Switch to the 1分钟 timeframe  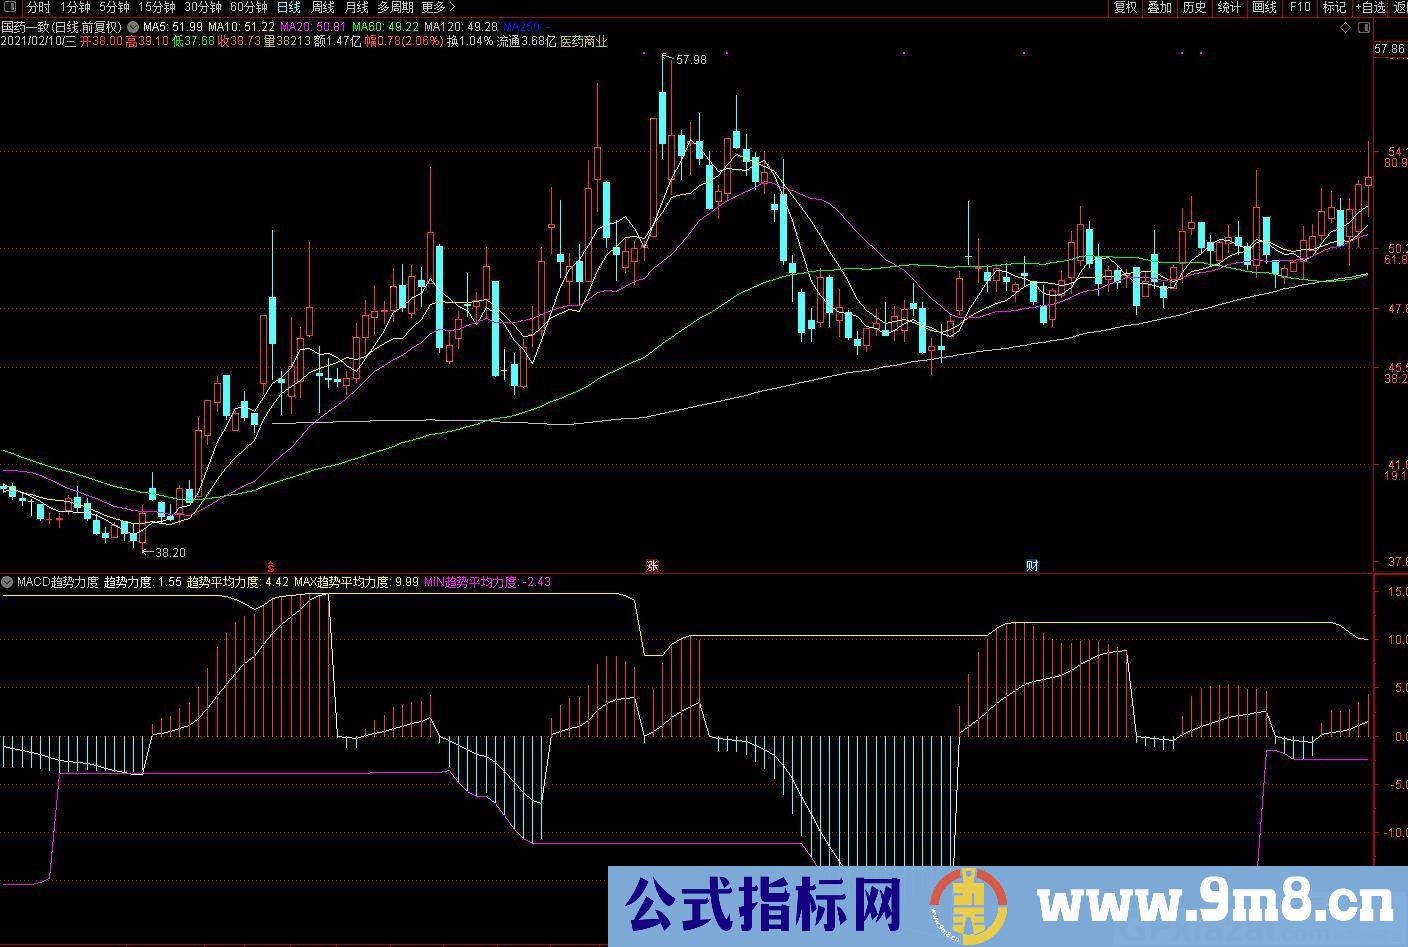click(x=74, y=7)
